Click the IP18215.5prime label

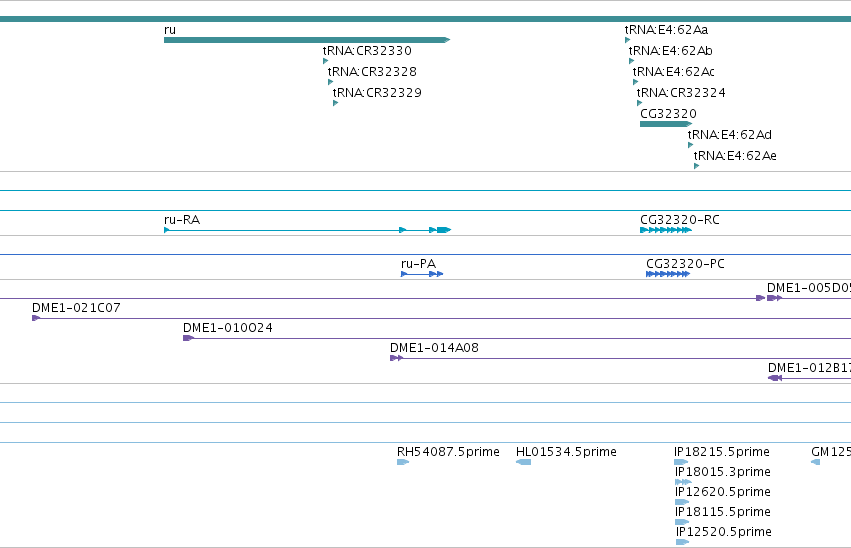[x=722, y=452]
